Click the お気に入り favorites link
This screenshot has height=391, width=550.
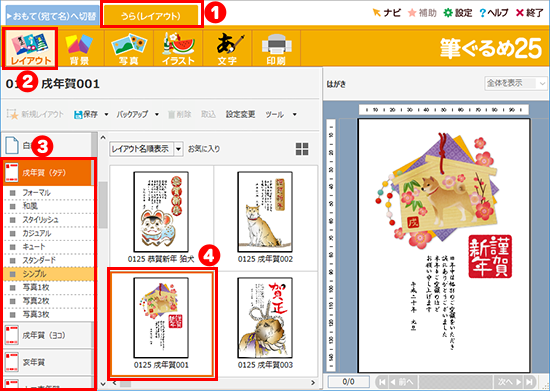pos(204,149)
